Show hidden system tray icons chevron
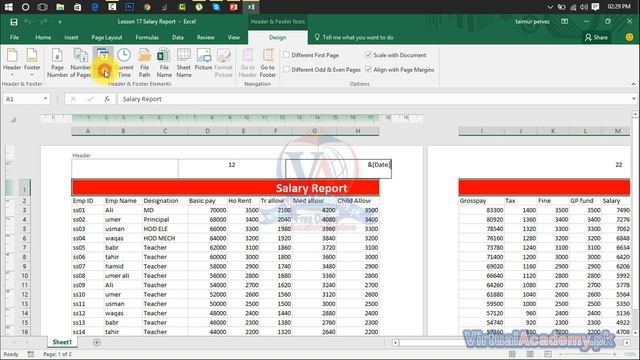 tap(550, 7)
